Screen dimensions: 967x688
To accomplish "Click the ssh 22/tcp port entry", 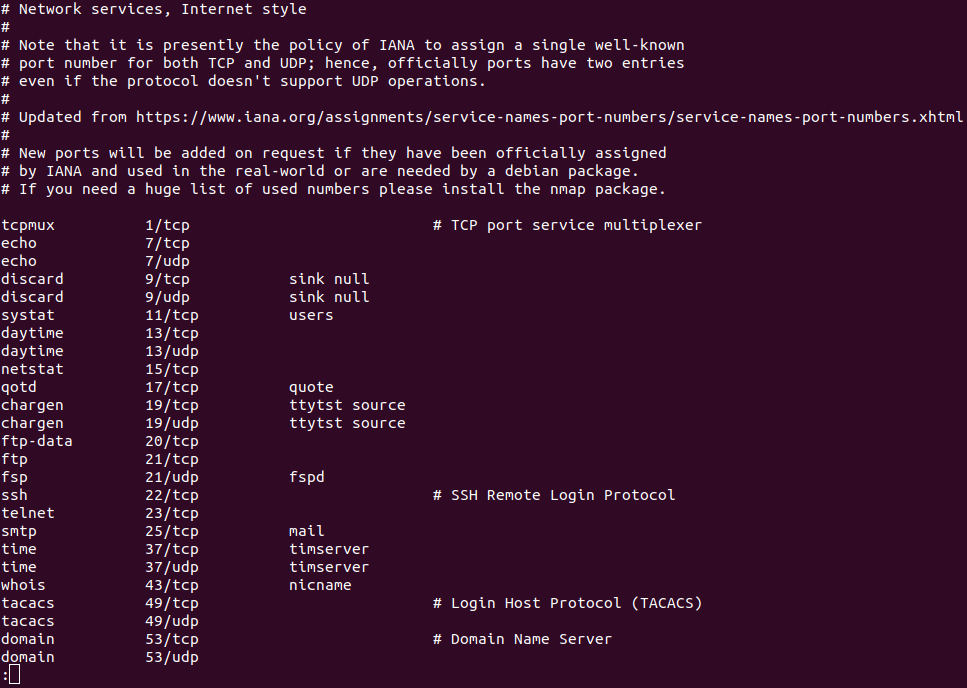I will [x=171, y=495].
